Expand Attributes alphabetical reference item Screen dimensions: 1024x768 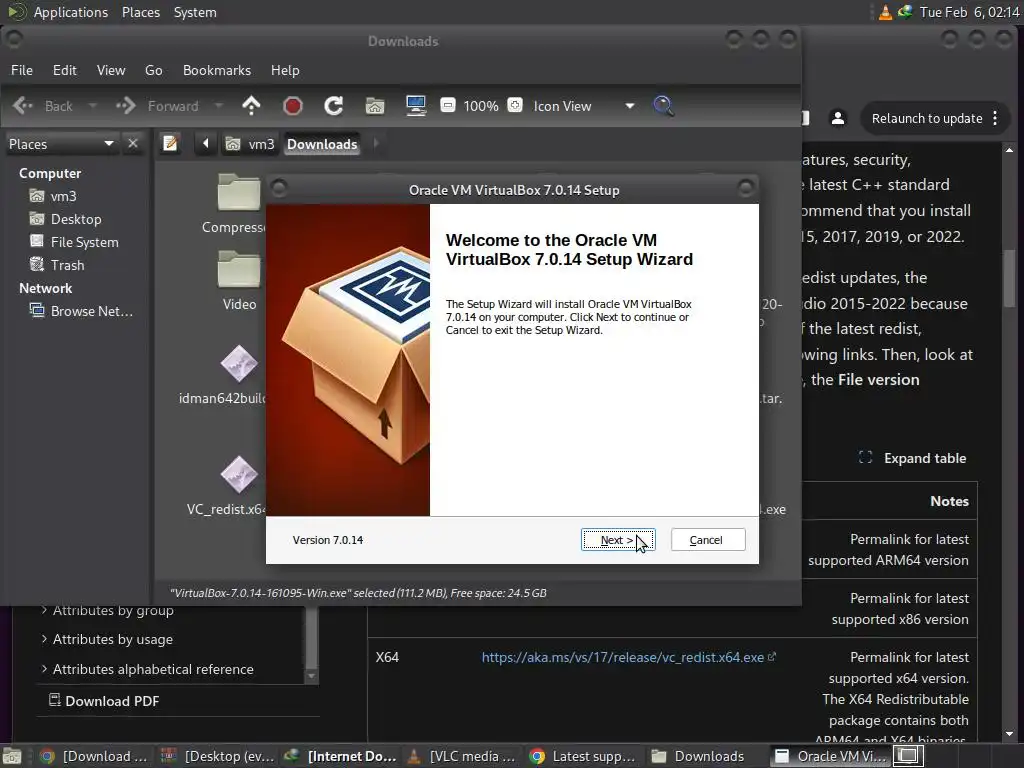pos(148,669)
